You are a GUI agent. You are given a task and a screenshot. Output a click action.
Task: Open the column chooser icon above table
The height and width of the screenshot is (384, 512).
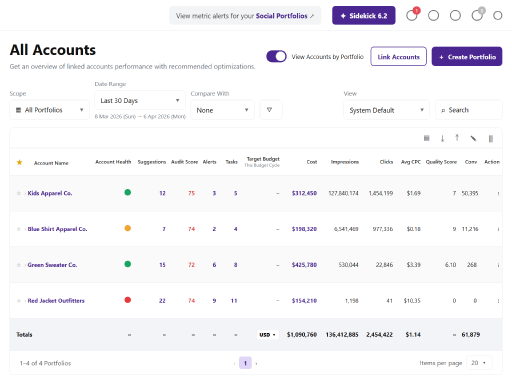point(491,138)
